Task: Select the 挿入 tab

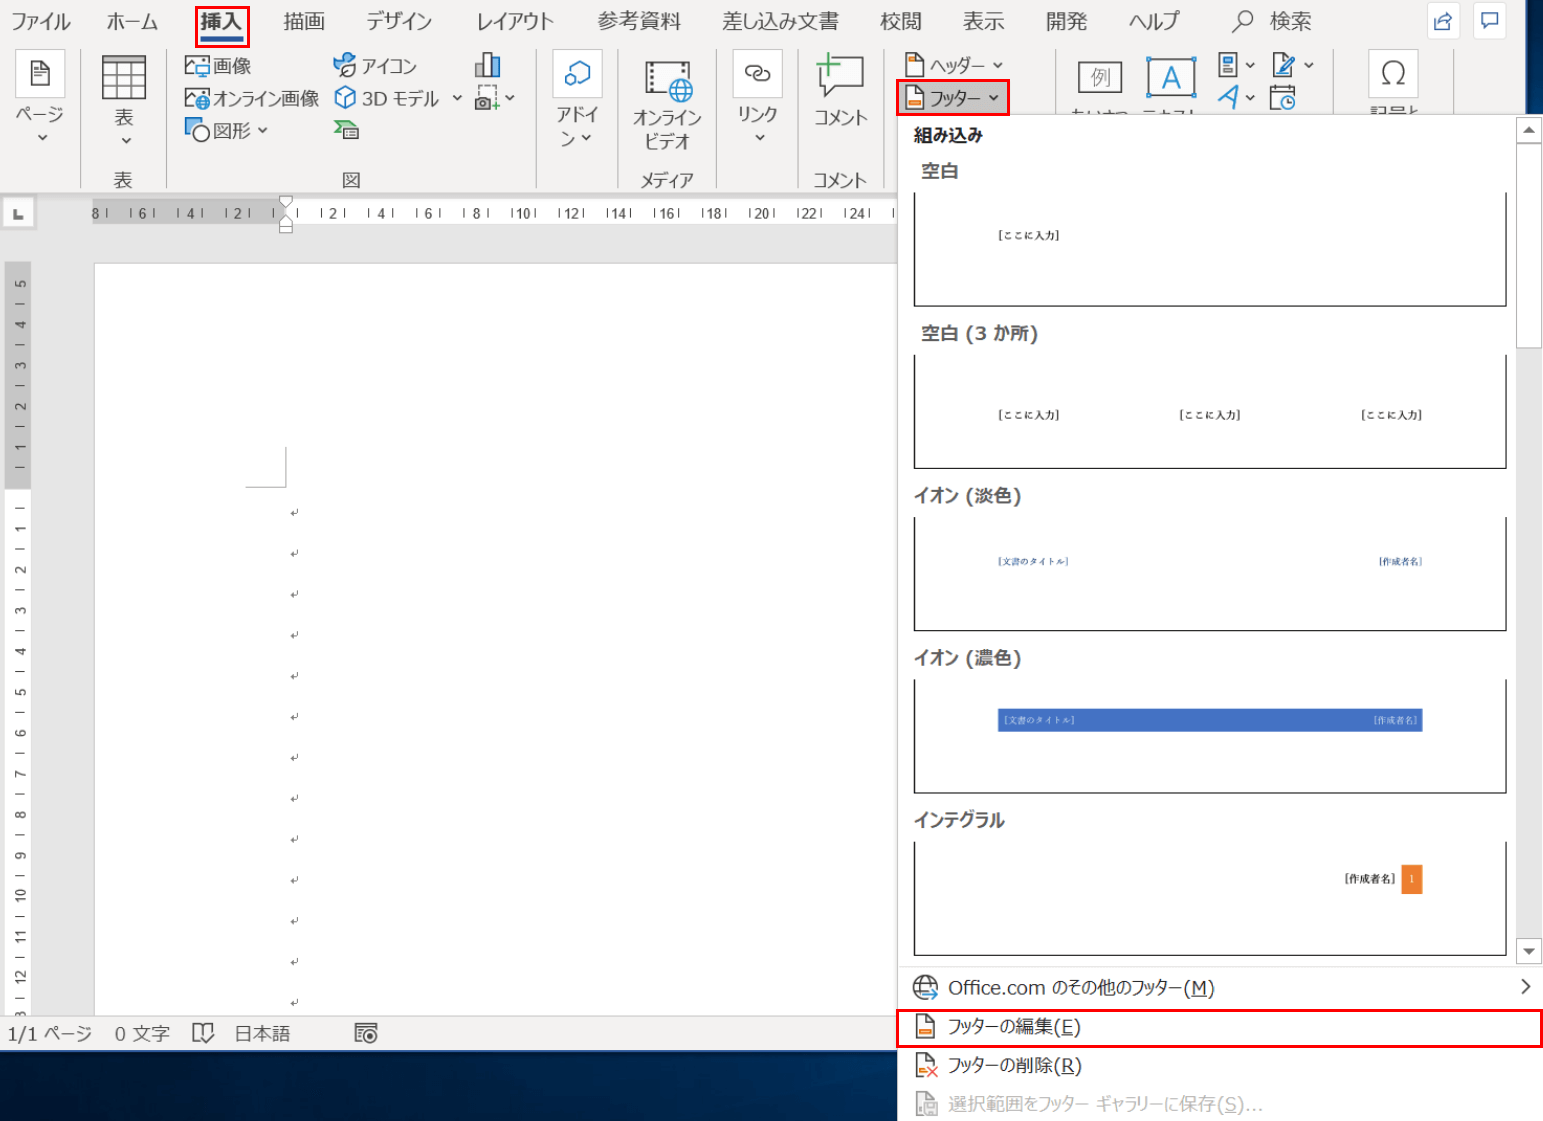Action: tap(221, 21)
